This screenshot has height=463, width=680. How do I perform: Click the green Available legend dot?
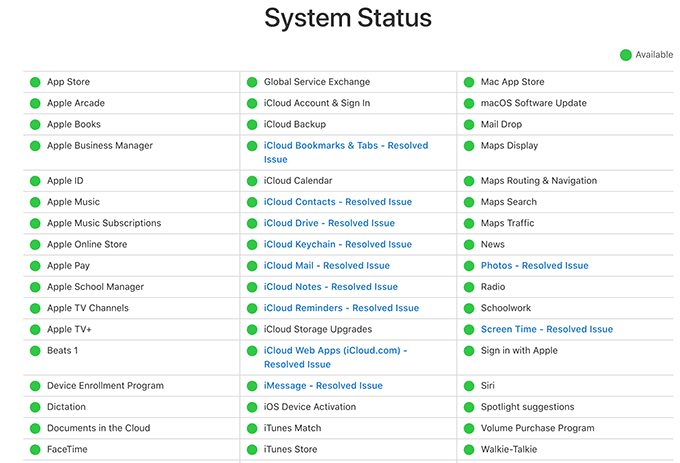click(626, 55)
